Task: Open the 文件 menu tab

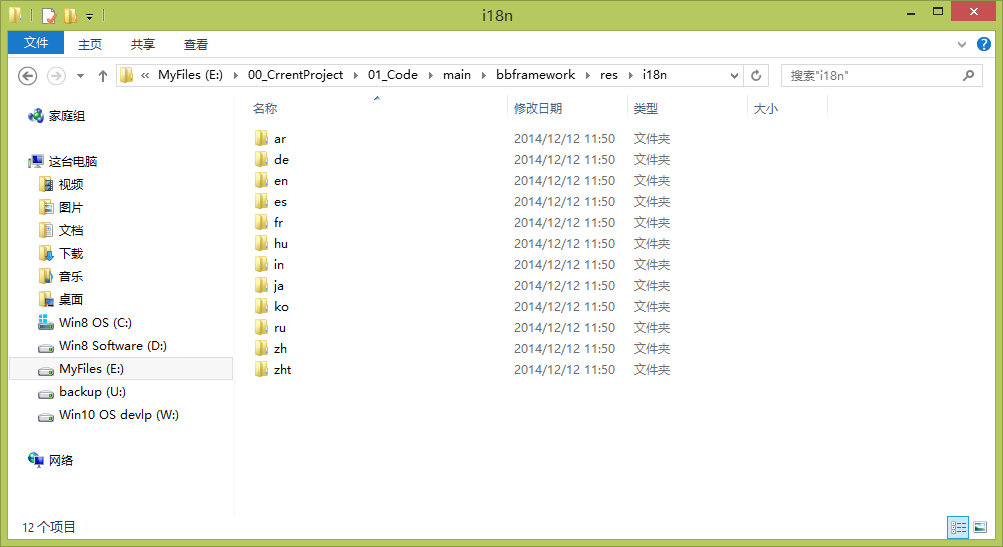Action: coord(36,43)
